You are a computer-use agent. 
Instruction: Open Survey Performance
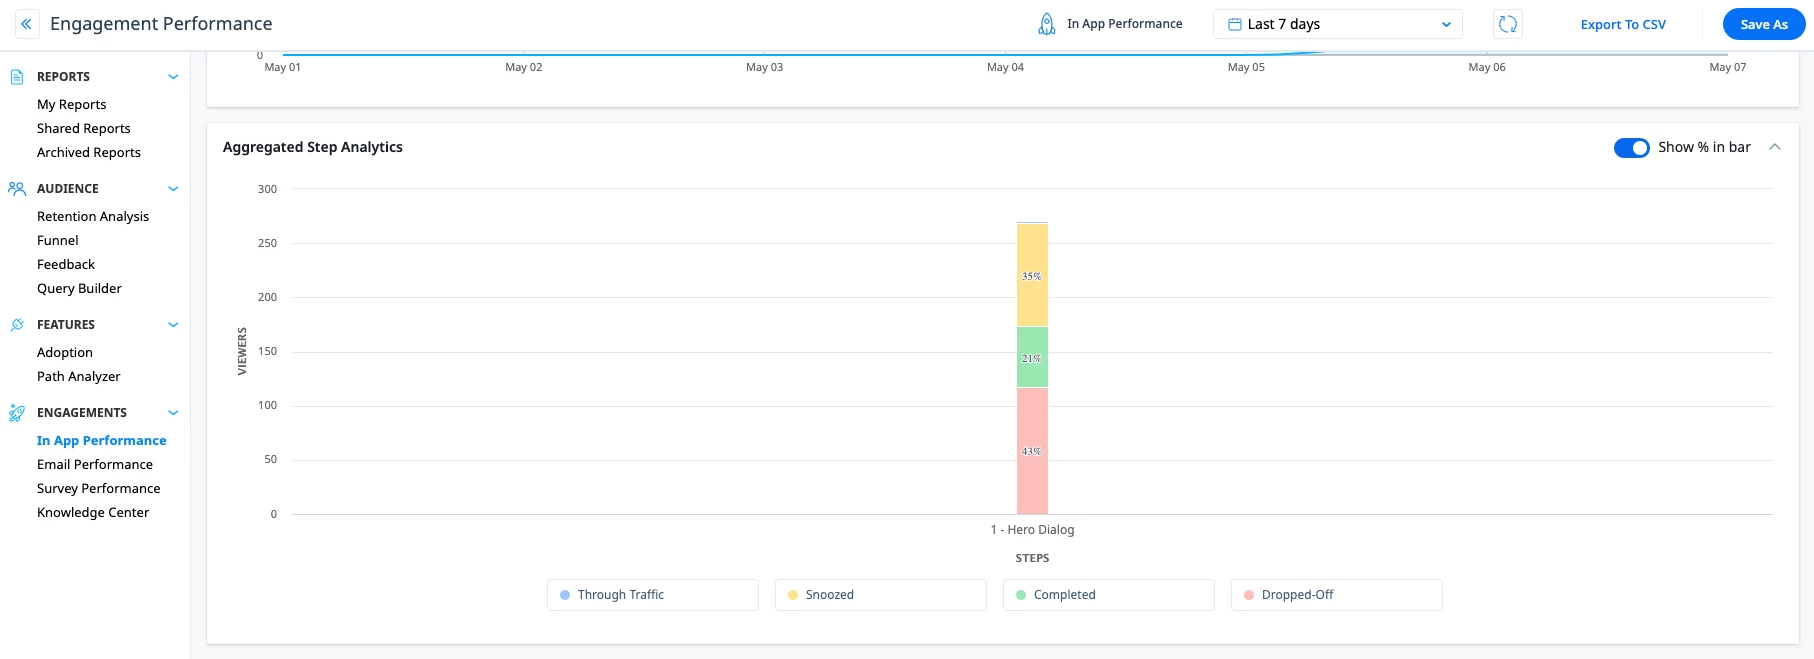coord(99,489)
